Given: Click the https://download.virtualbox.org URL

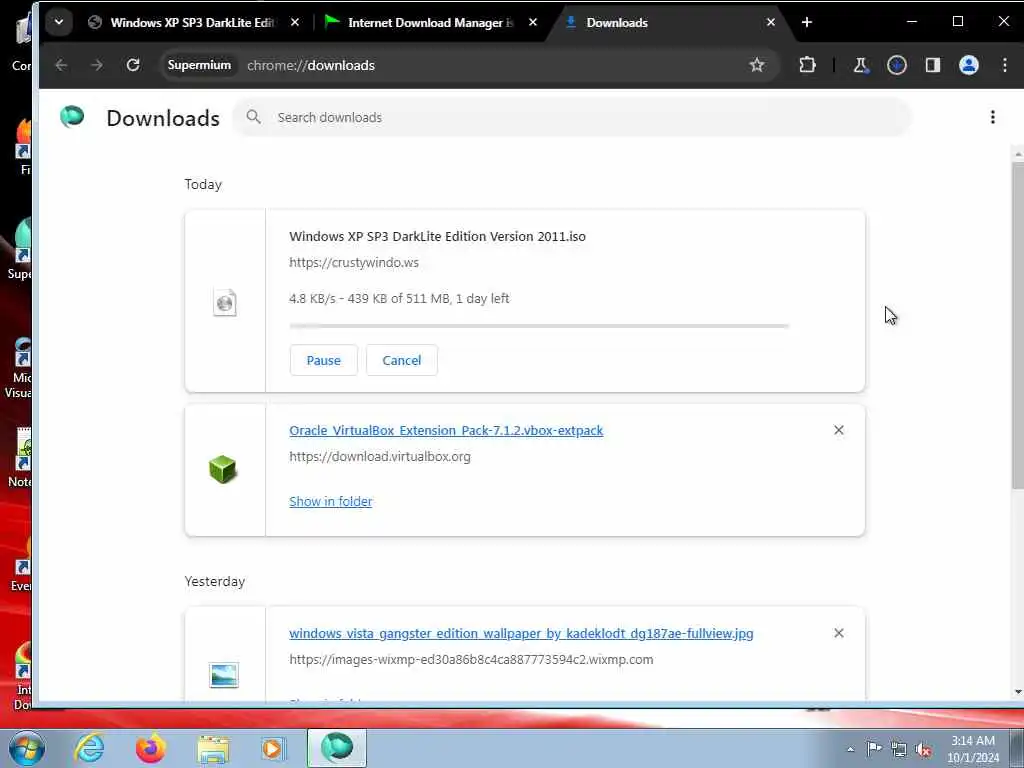Looking at the screenshot, I should [380, 456].
